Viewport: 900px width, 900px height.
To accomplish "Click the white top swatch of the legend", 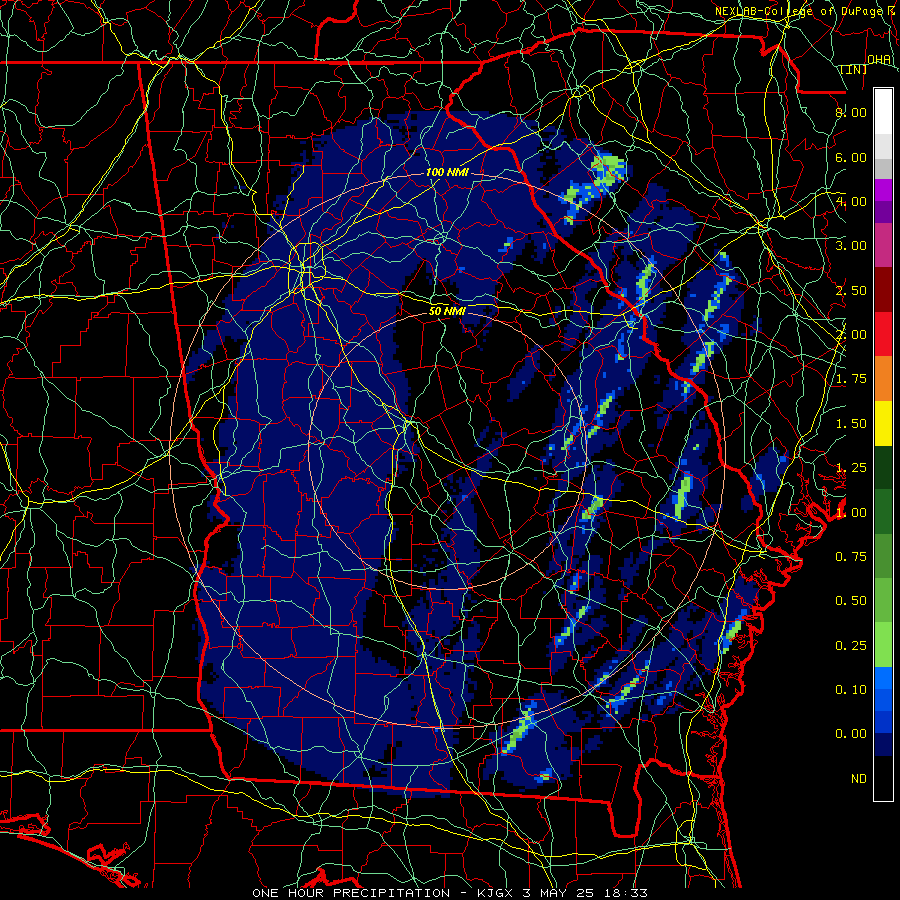I will [x=883, y=112].
